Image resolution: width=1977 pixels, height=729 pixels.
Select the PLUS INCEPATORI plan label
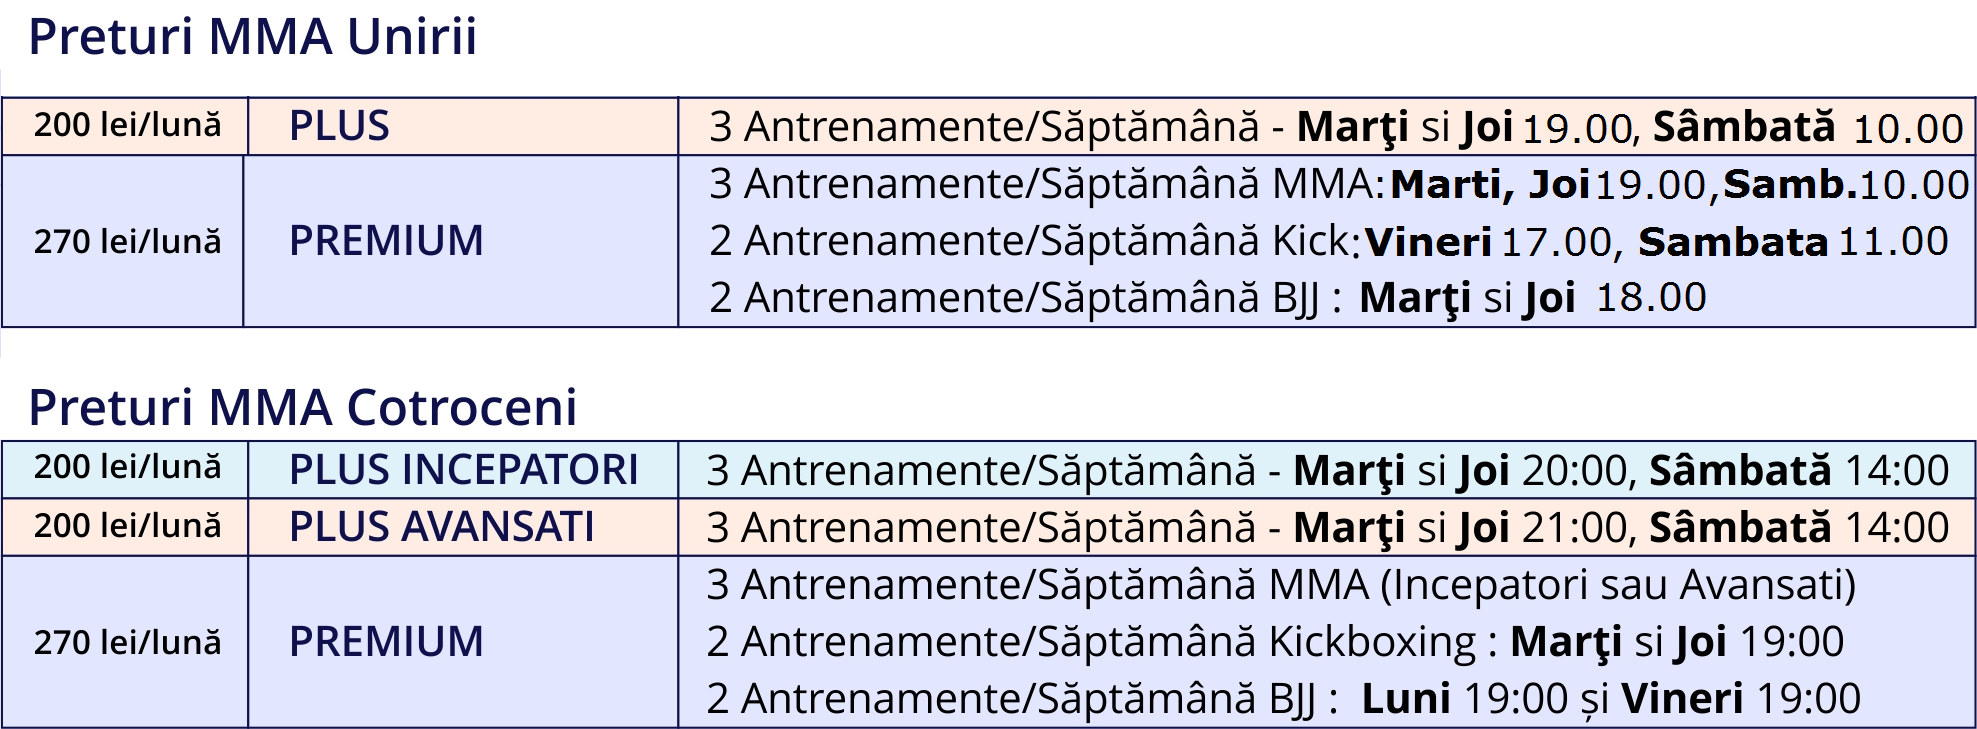[x=463, y=470]
